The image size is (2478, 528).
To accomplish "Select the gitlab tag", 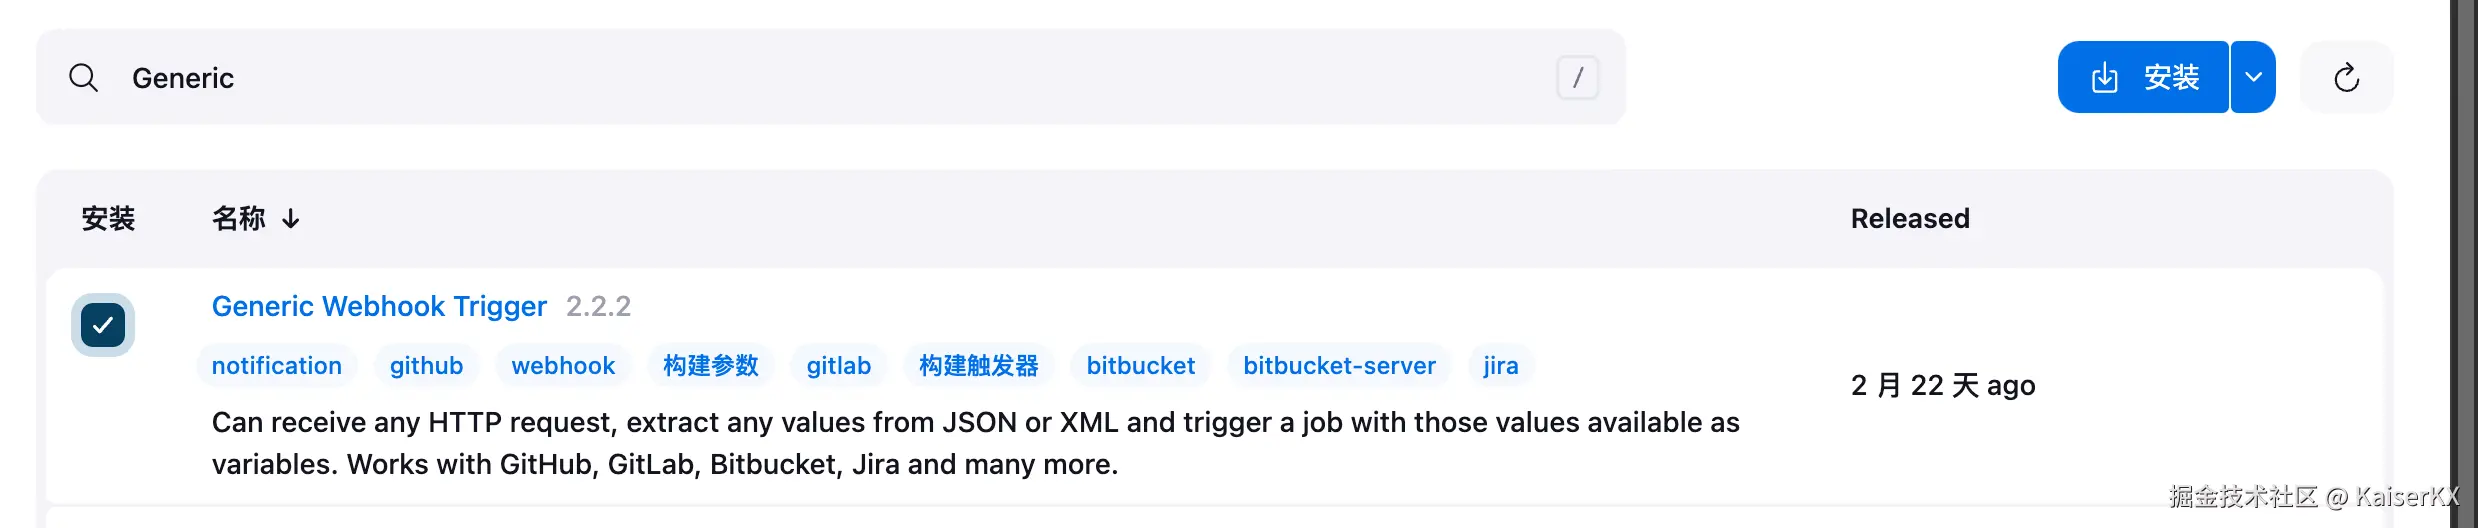I will tap(838, 366).
